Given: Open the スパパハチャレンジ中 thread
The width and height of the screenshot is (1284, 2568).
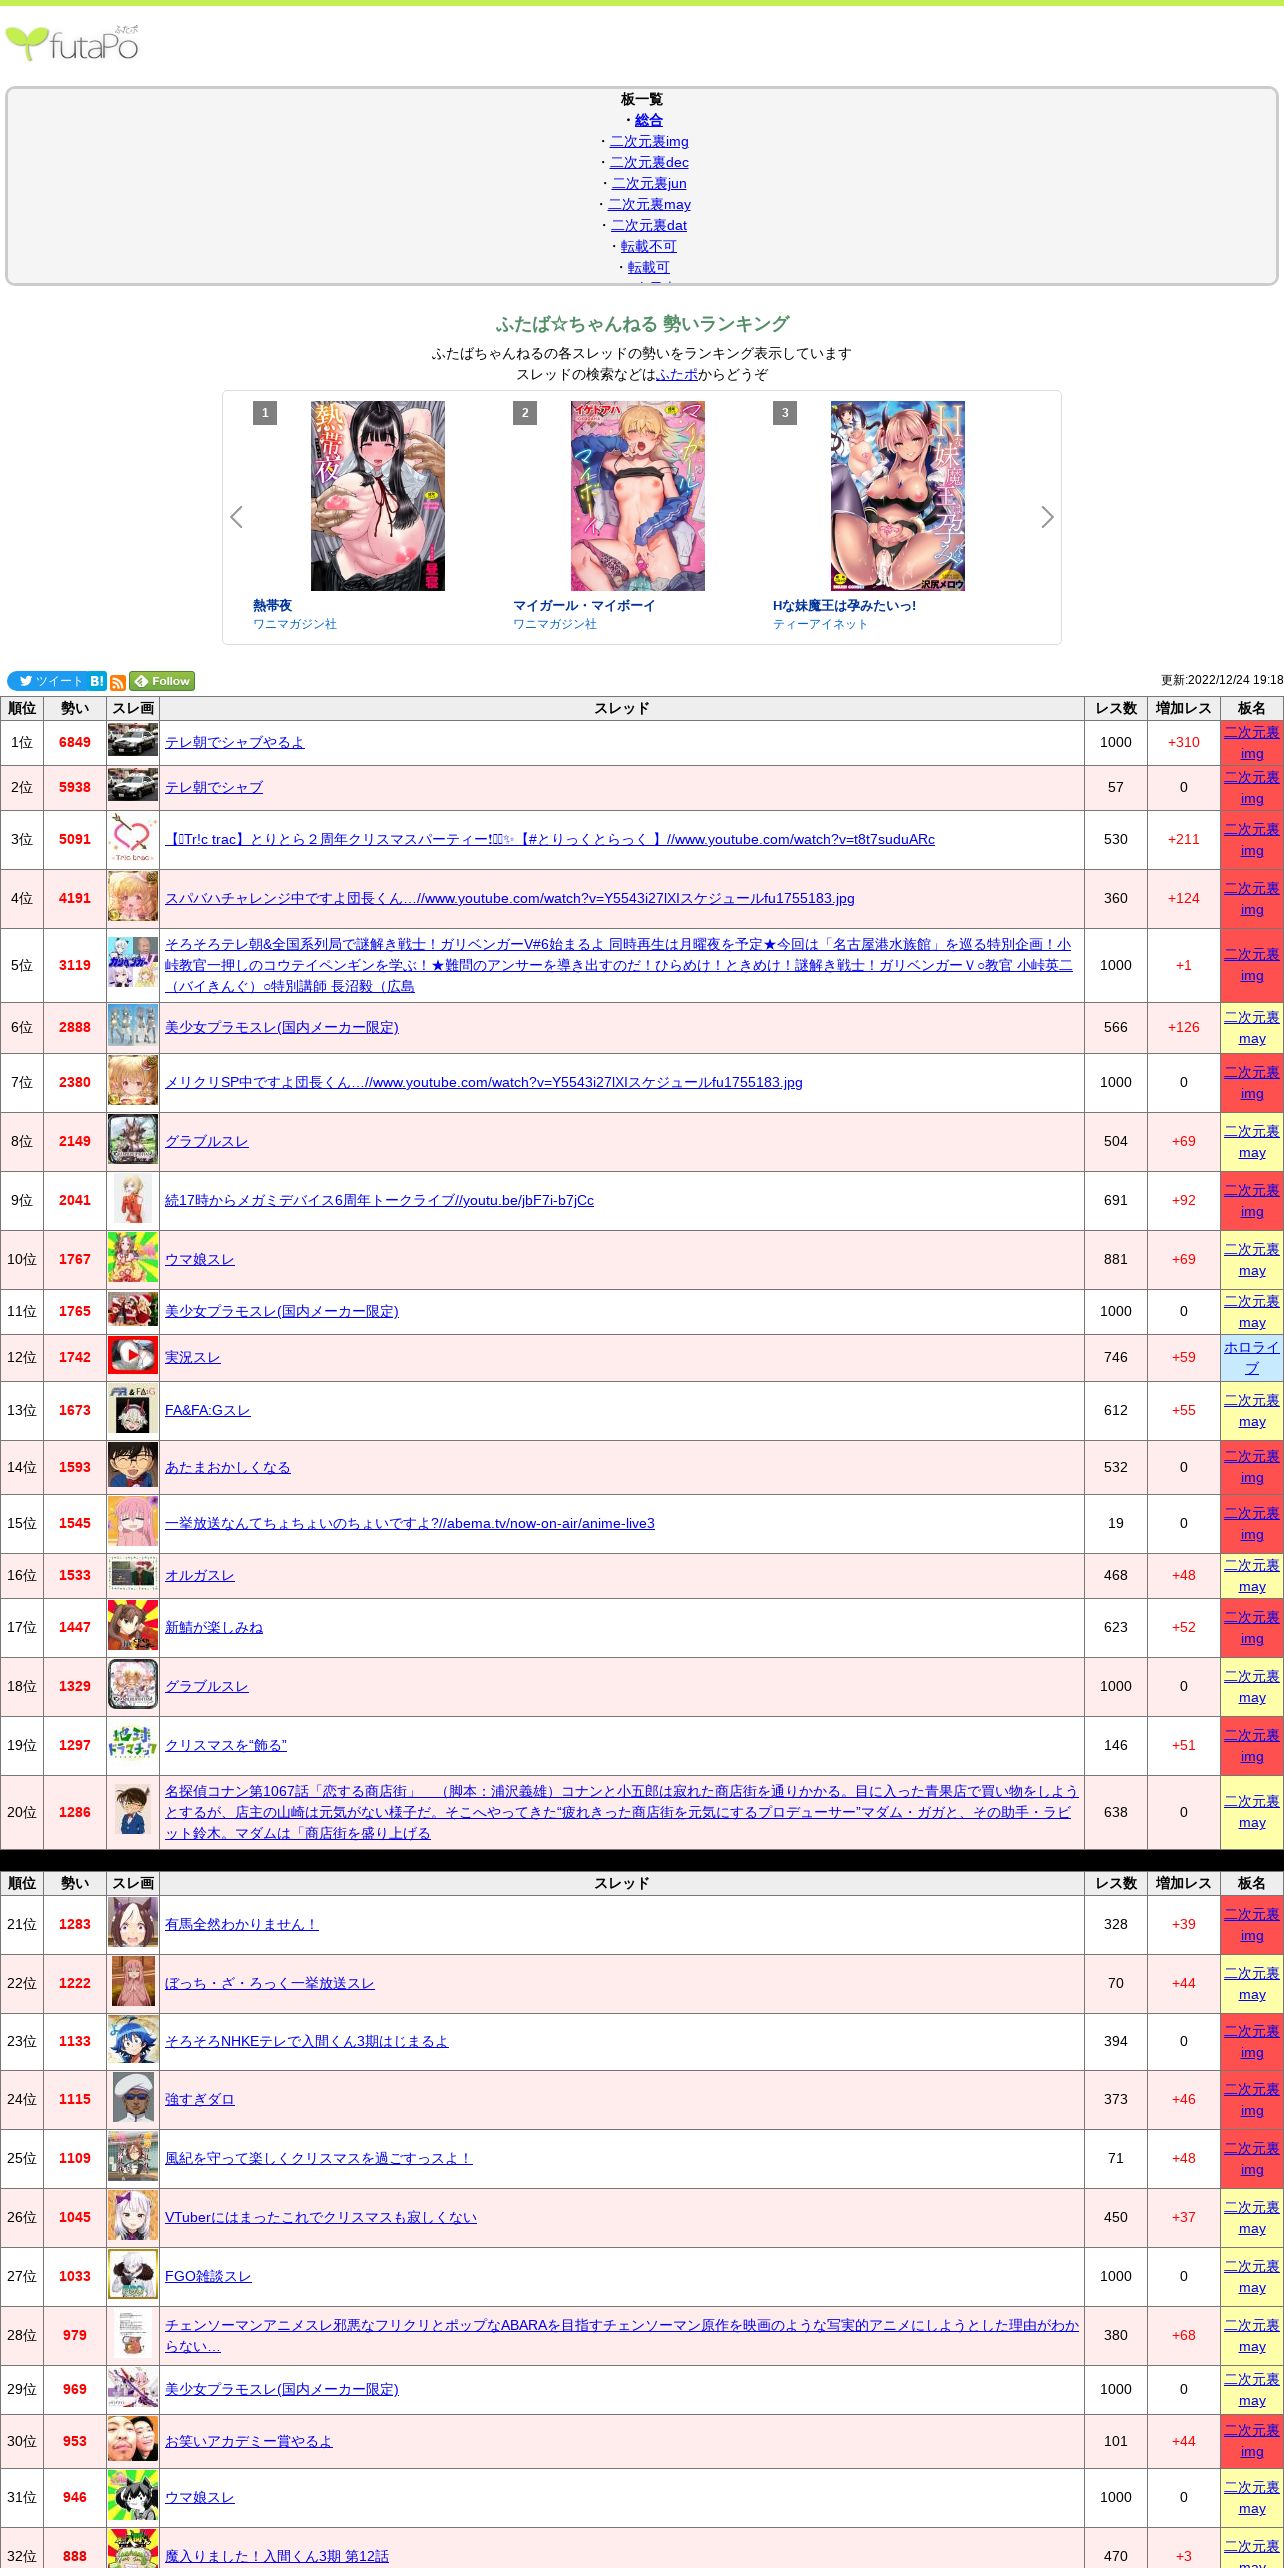Looking at the screenshot, I should [510, 898].
